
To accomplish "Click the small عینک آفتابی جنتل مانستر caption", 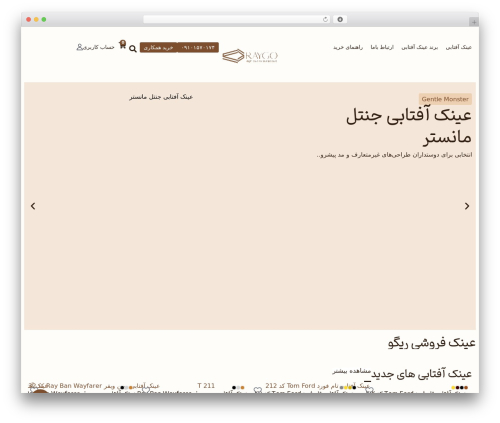I will [x=161, y=97].
